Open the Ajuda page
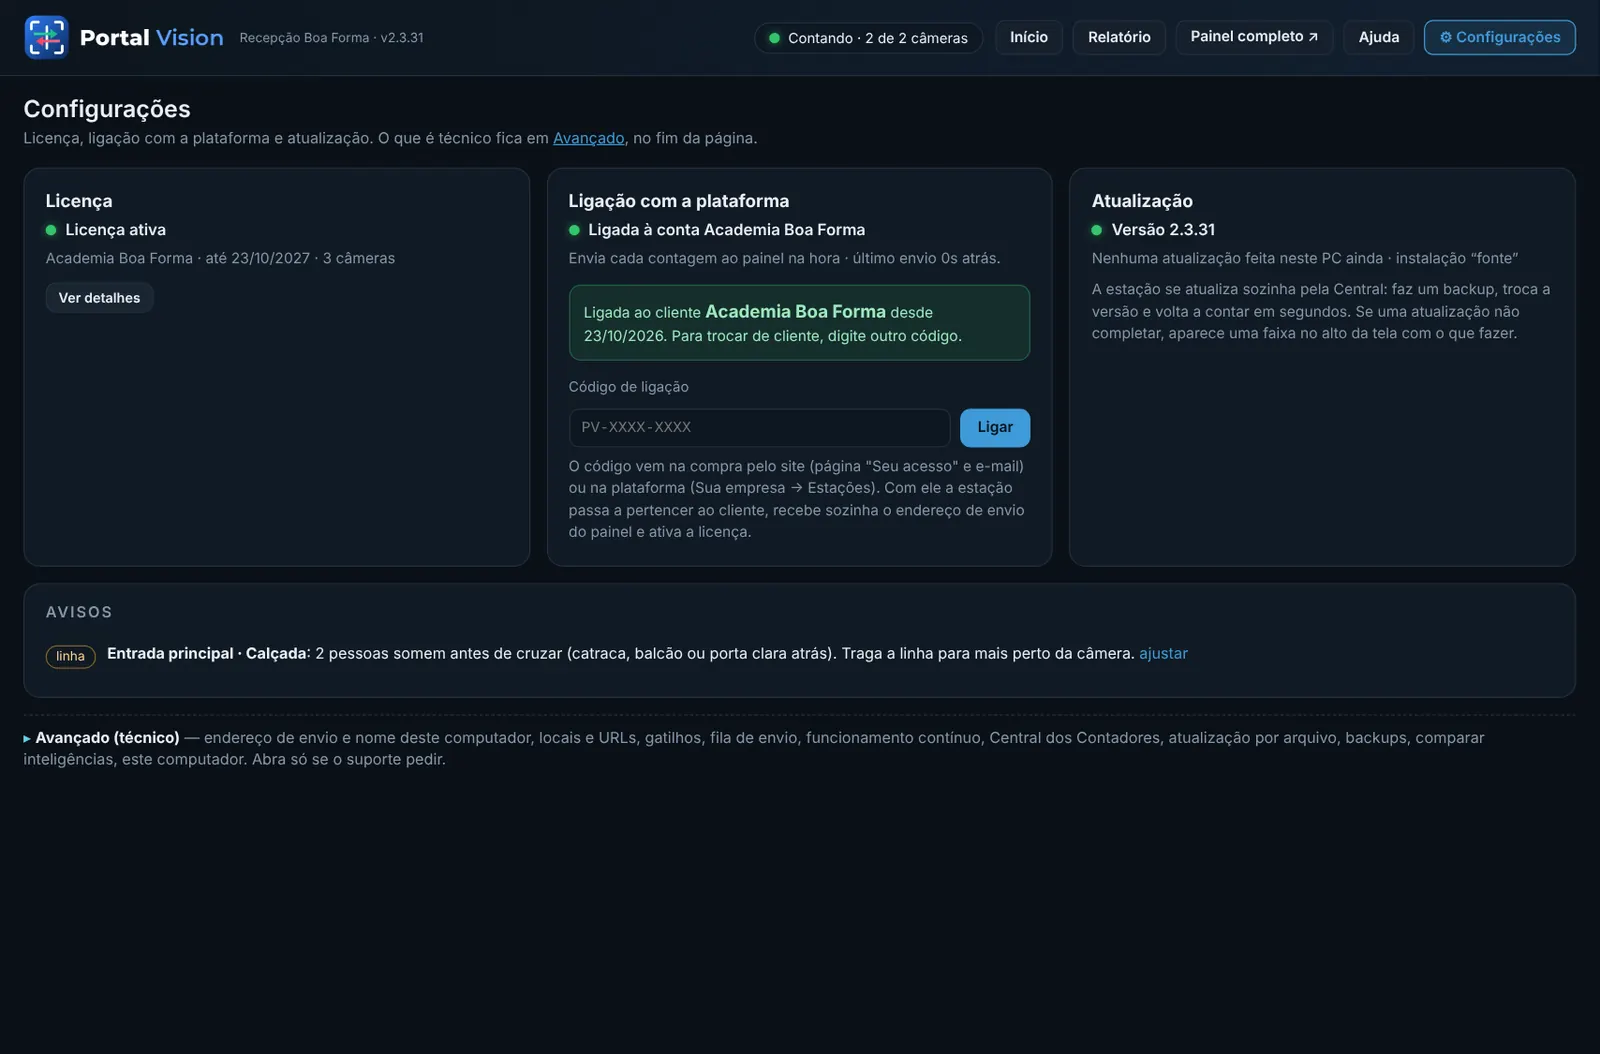This screenshot has height=1054, width=1600. click(x=1379, y=37)
